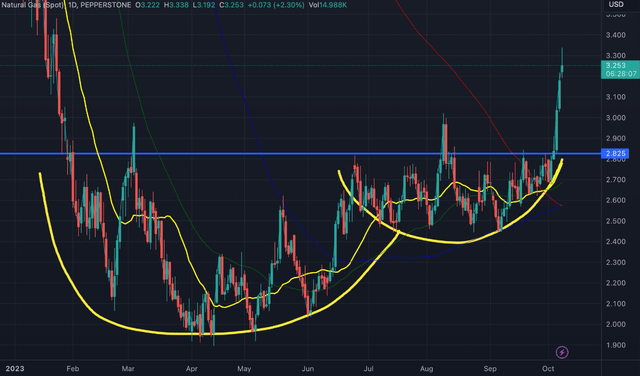Click the open value O3.222

(x=148, y=5)
